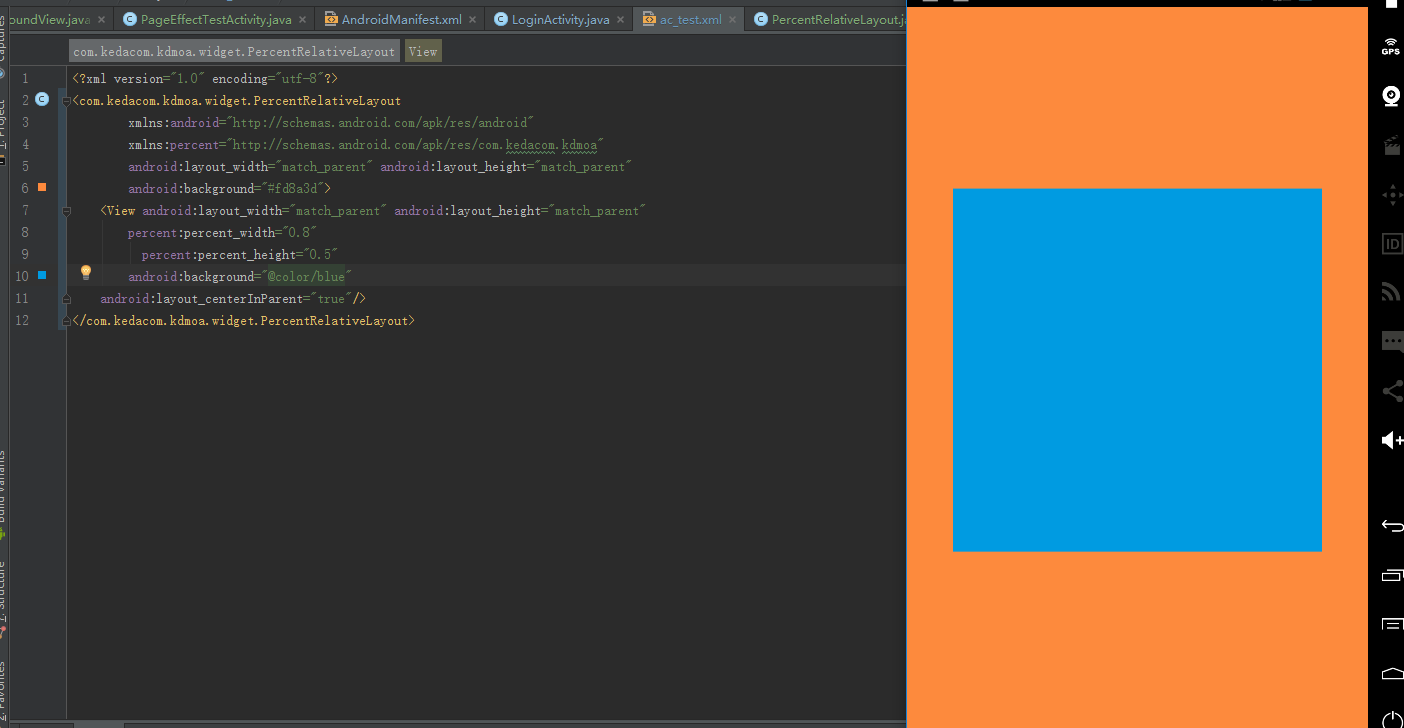This screenshot has width=1404, height=728.
Task: Click the fold marker on line 11
Action: click(x=66, y=299)
